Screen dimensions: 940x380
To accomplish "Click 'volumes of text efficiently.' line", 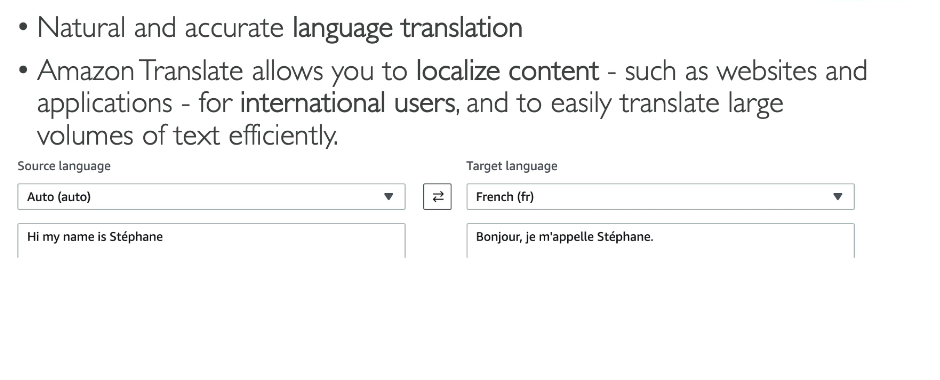I will click(x=188, y=135).
